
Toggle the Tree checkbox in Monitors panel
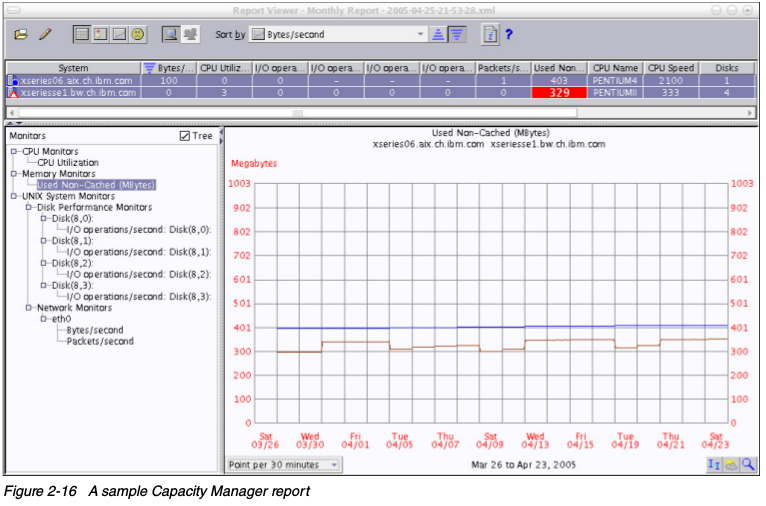point(184,136)
